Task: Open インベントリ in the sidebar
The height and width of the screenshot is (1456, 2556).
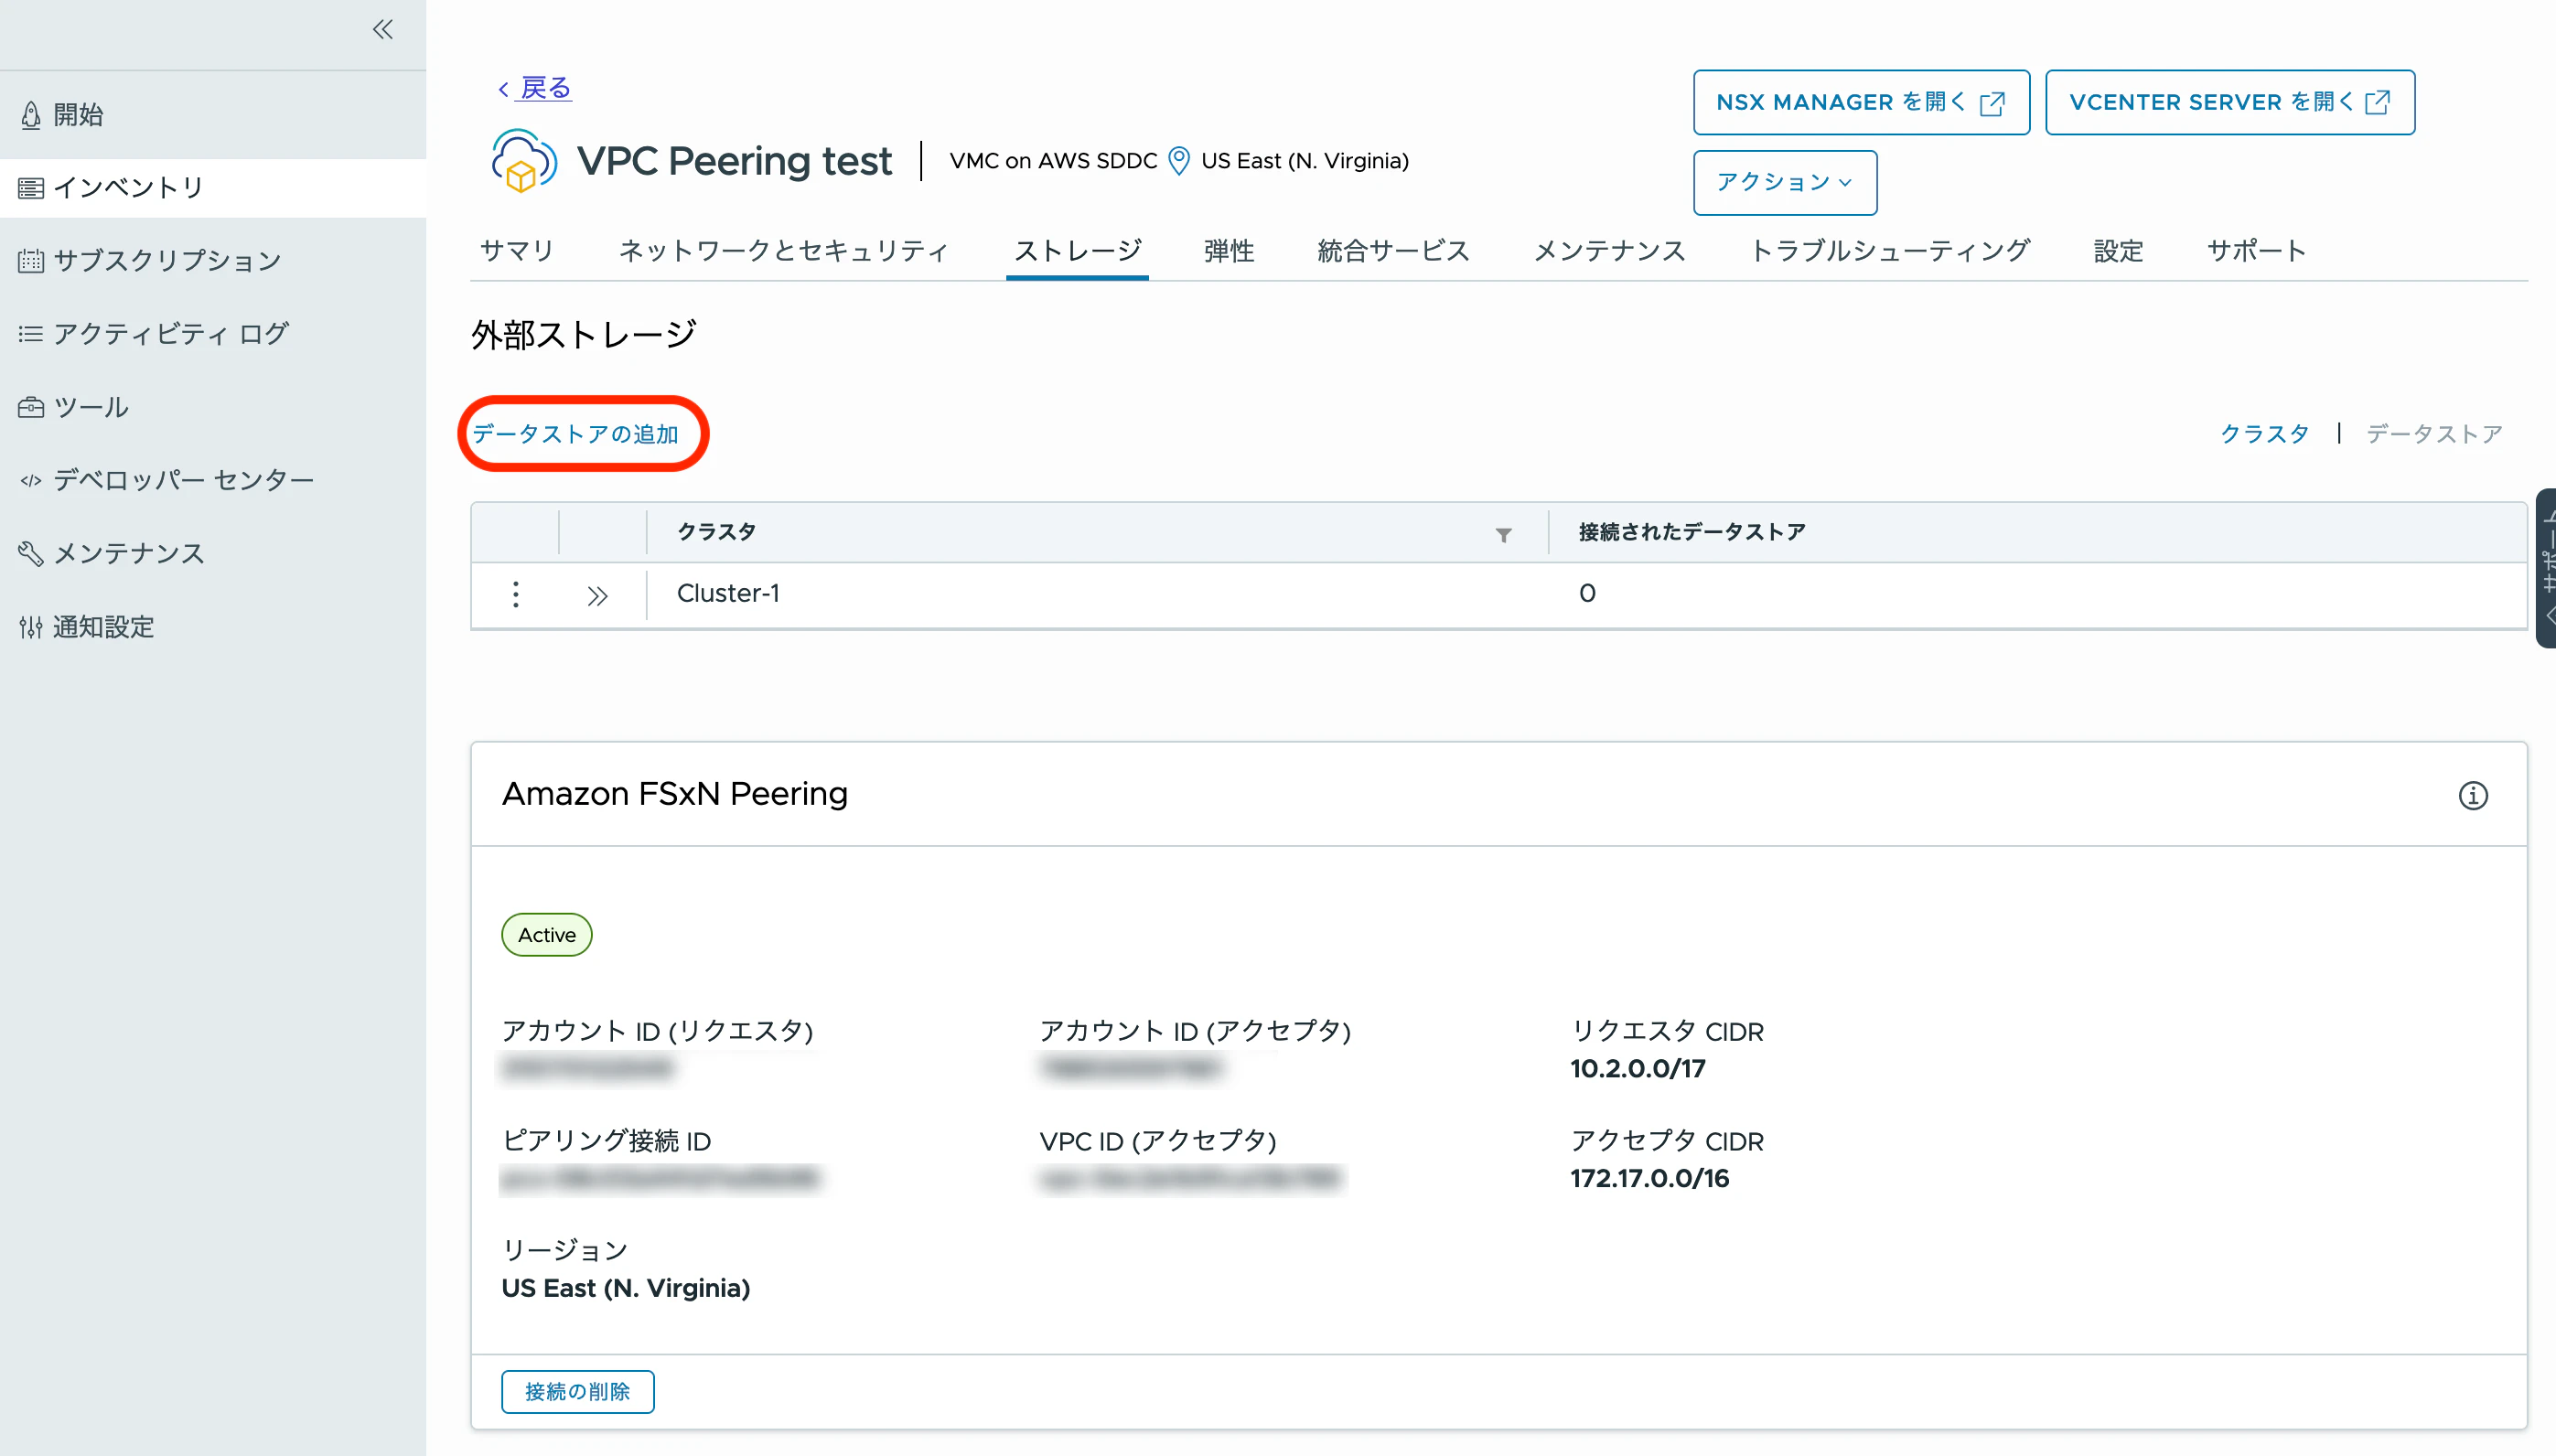Action: tap(128, 188)
